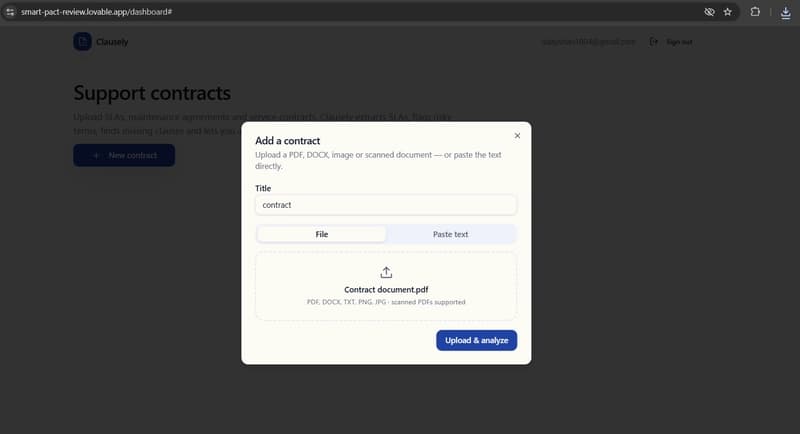Click the Clausely brand name
The image size is (800, 434).
(x=112, y=42)
